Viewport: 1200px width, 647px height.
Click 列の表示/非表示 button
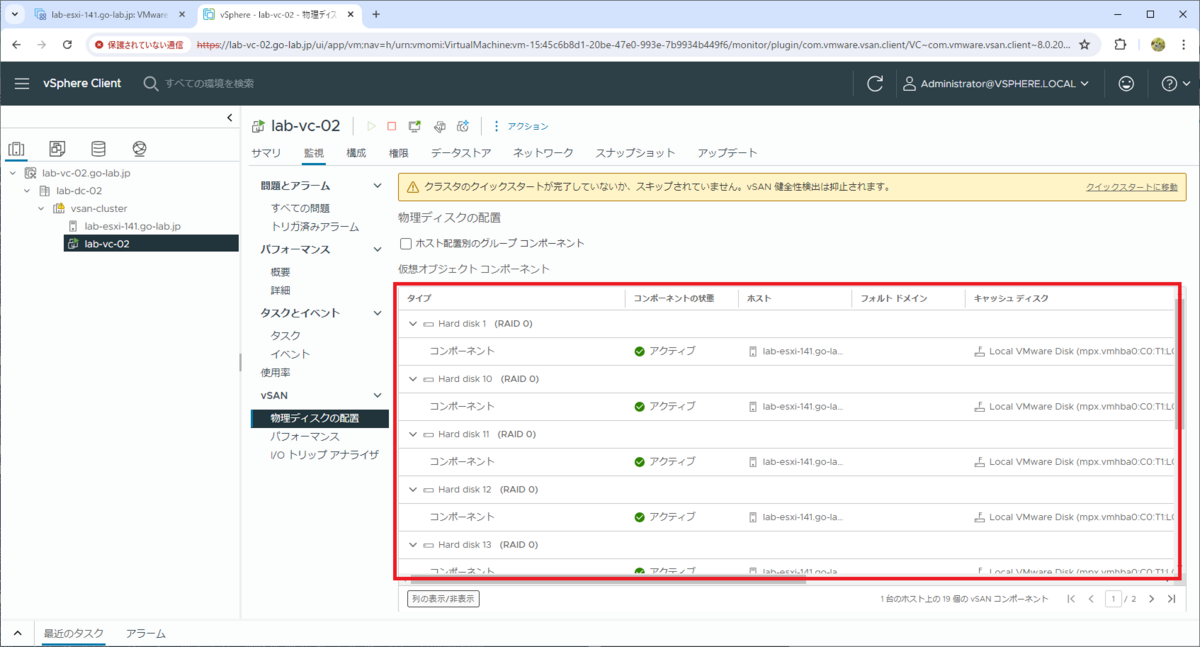coord(442,598)
